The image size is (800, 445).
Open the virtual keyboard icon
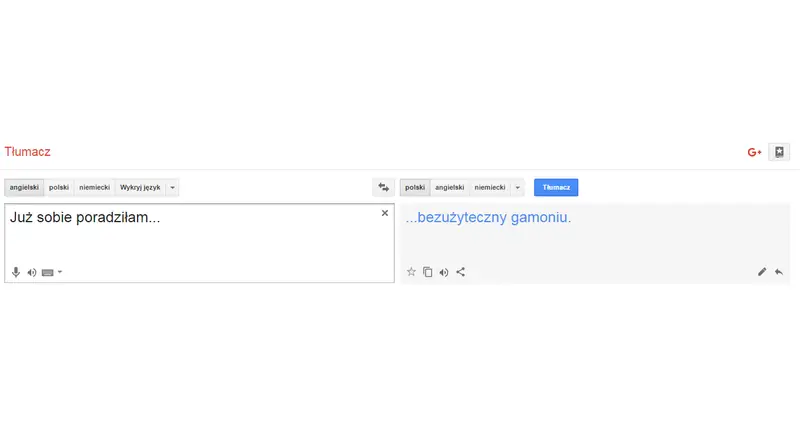click(x=47, y=273)
